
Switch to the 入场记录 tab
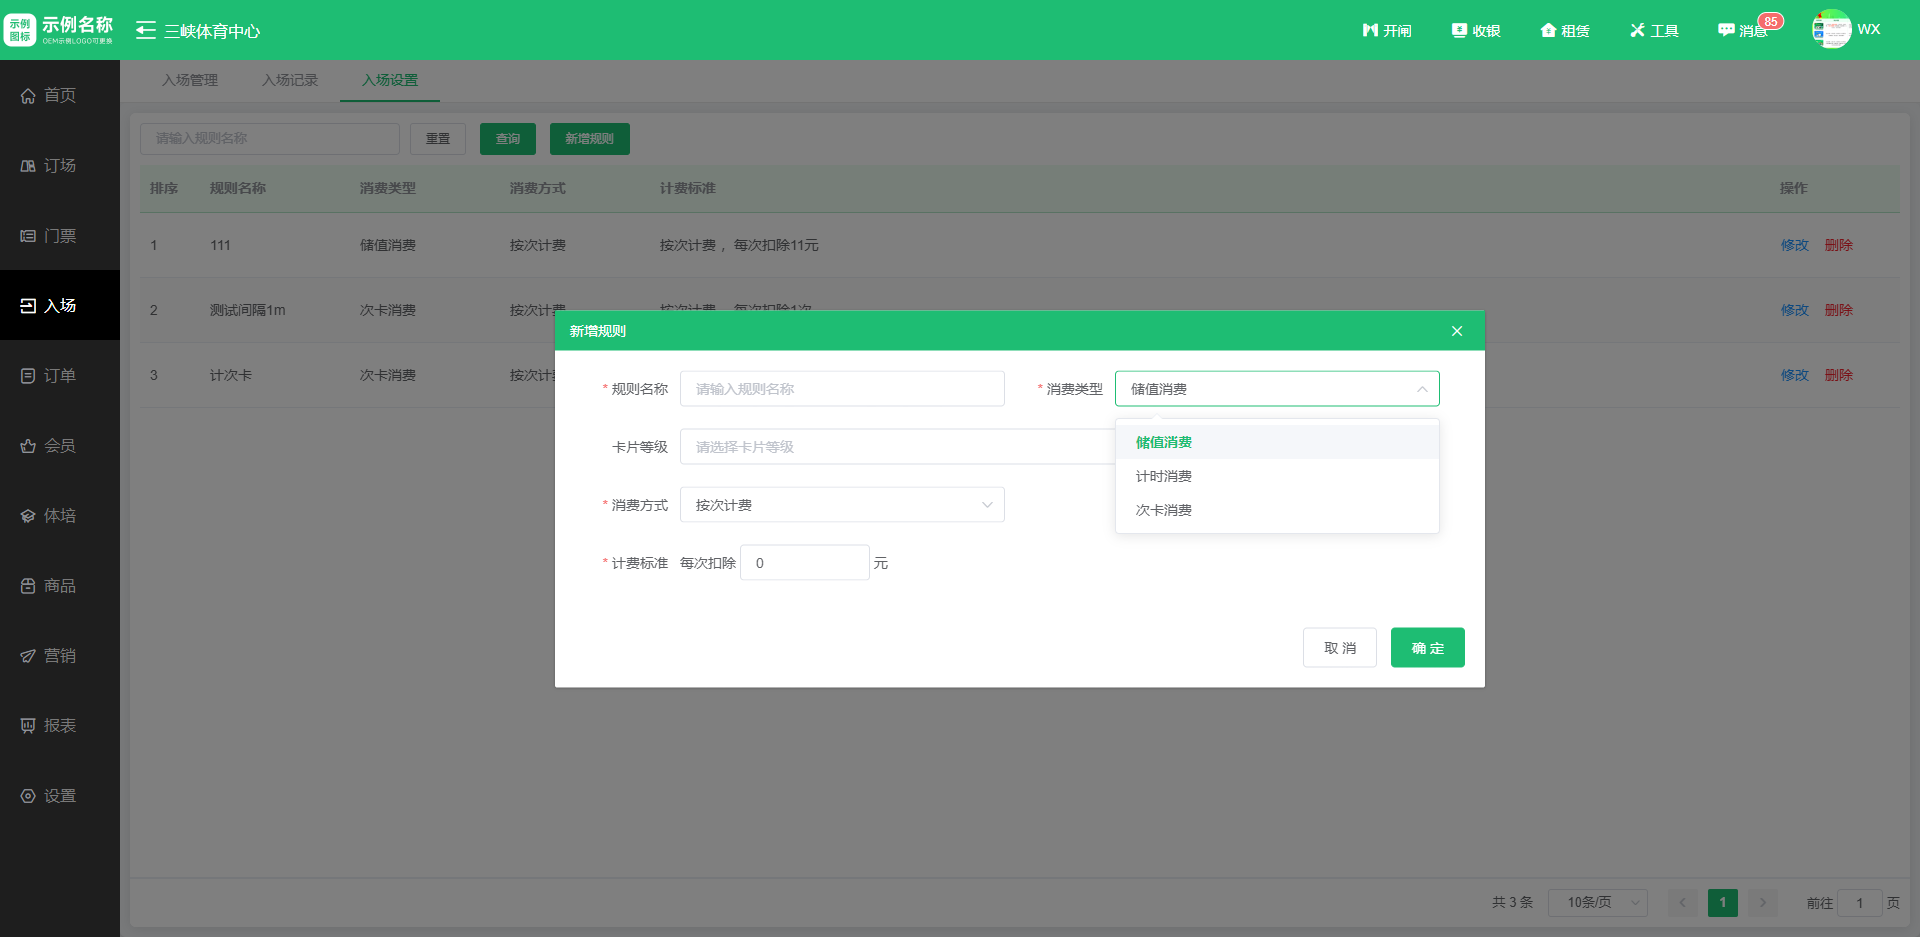[290, 80]
